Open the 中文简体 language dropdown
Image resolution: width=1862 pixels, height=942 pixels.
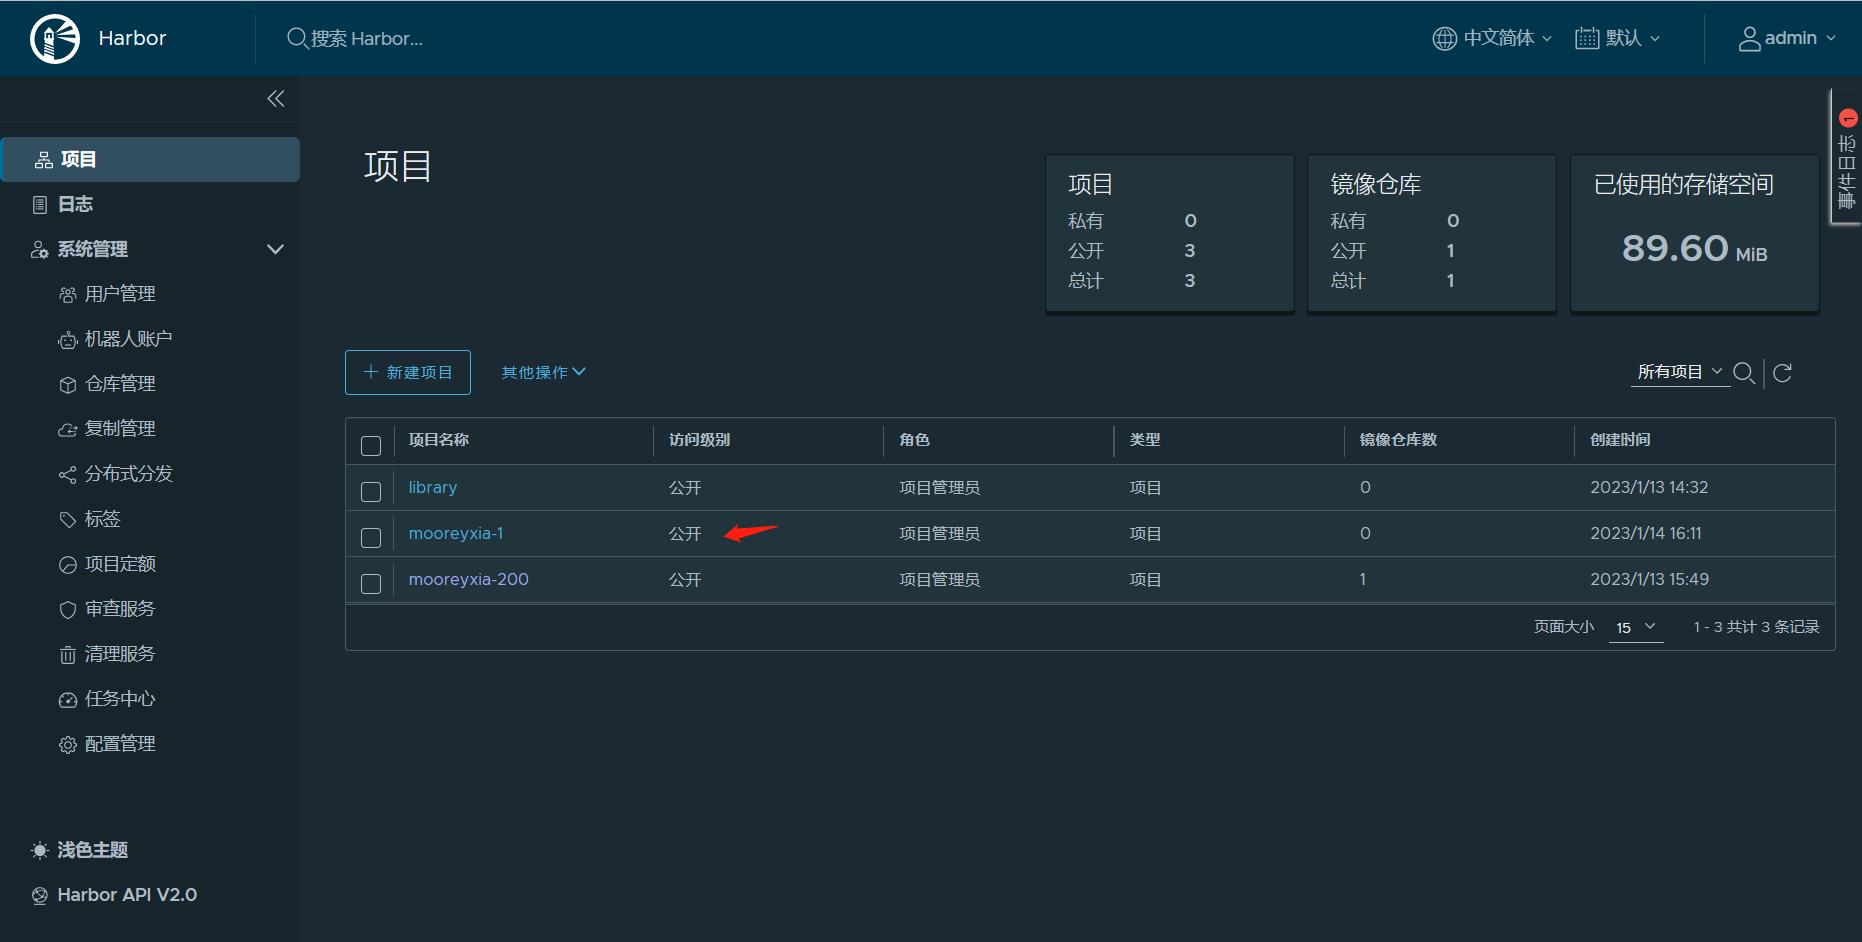pos(1493,38)
